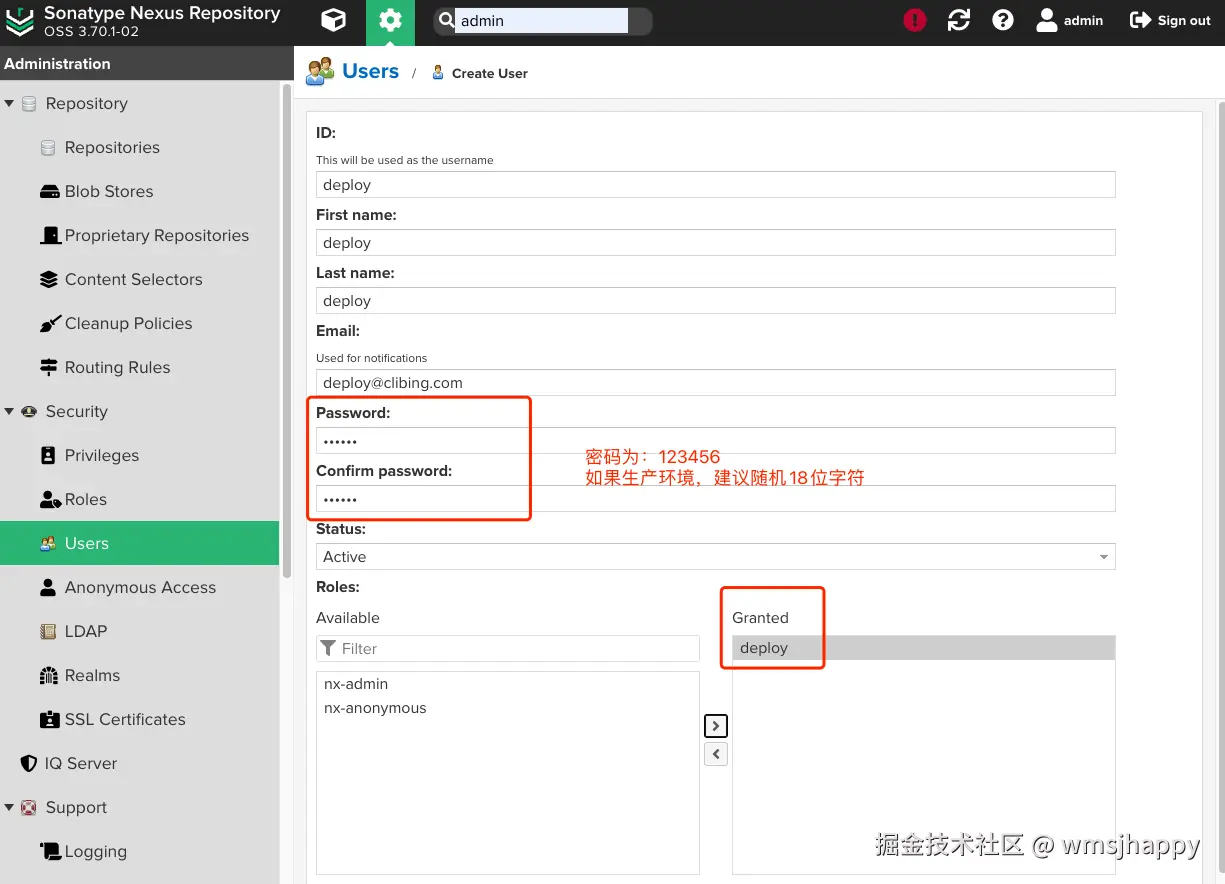This screenshot has height=884, width=1225.
Task: Click the red system status alert icon
Action: pos(914,21)
